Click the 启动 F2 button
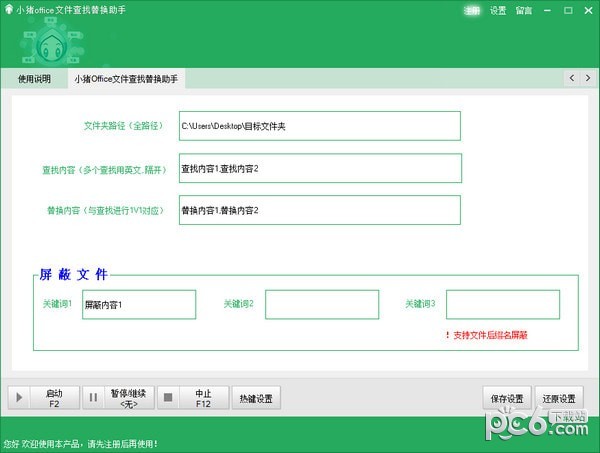Image resolution: width=600 pixels, height=453 pixels. [x=44, y=398]
